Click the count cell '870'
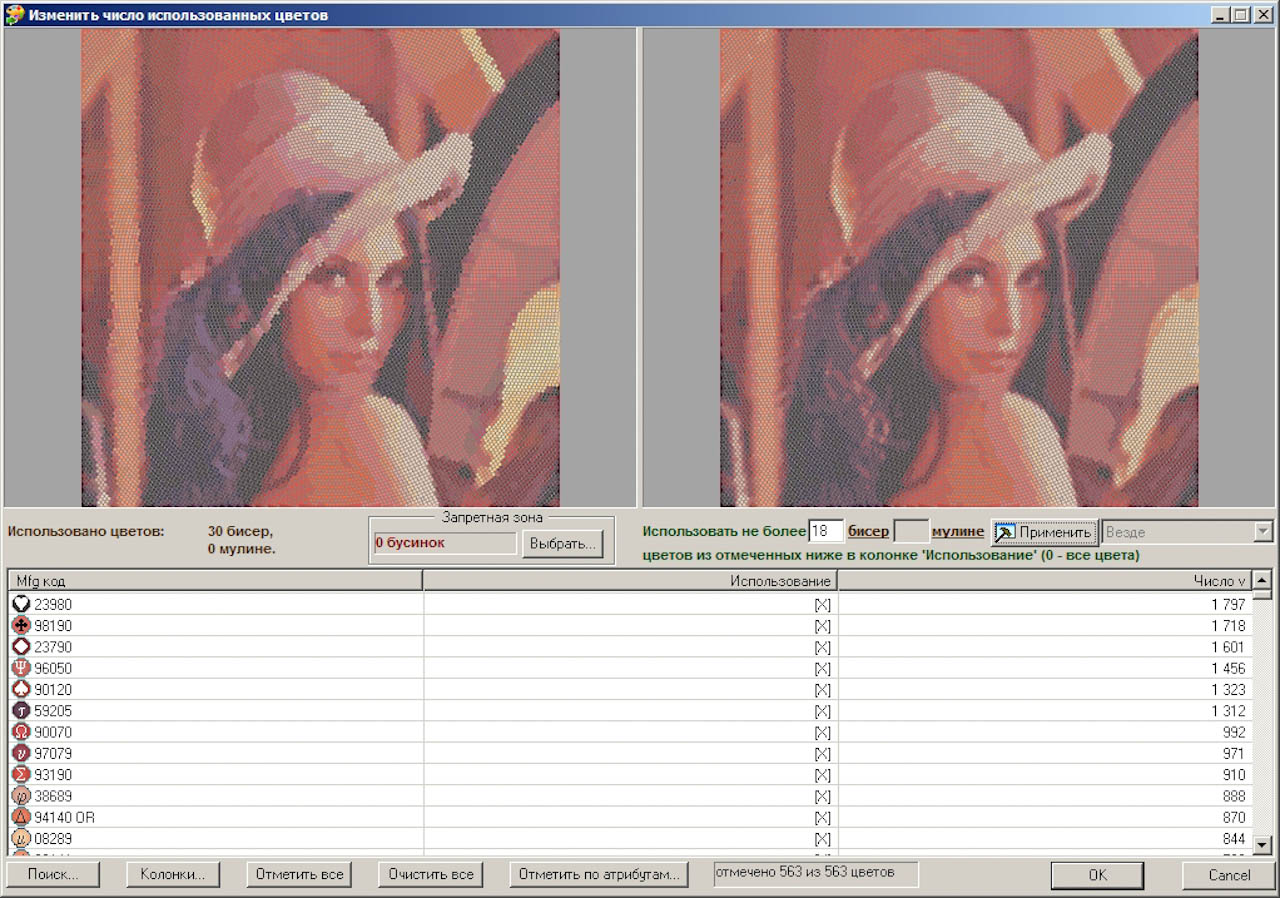Image resolution: width=1280 pixels, height=898 pixels. [1234, 818]
